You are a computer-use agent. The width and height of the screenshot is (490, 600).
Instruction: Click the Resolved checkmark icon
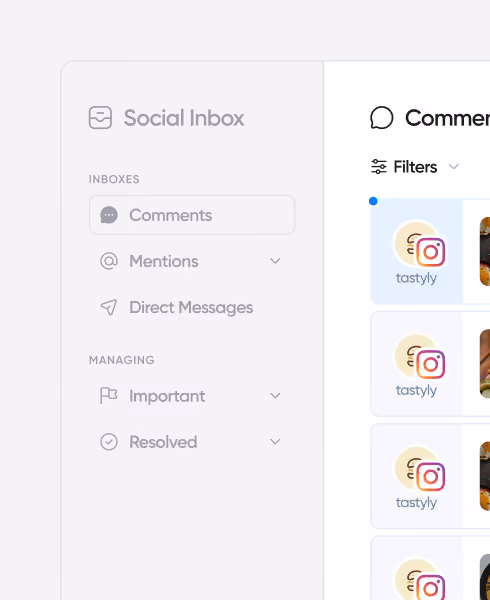click(109, 442)
